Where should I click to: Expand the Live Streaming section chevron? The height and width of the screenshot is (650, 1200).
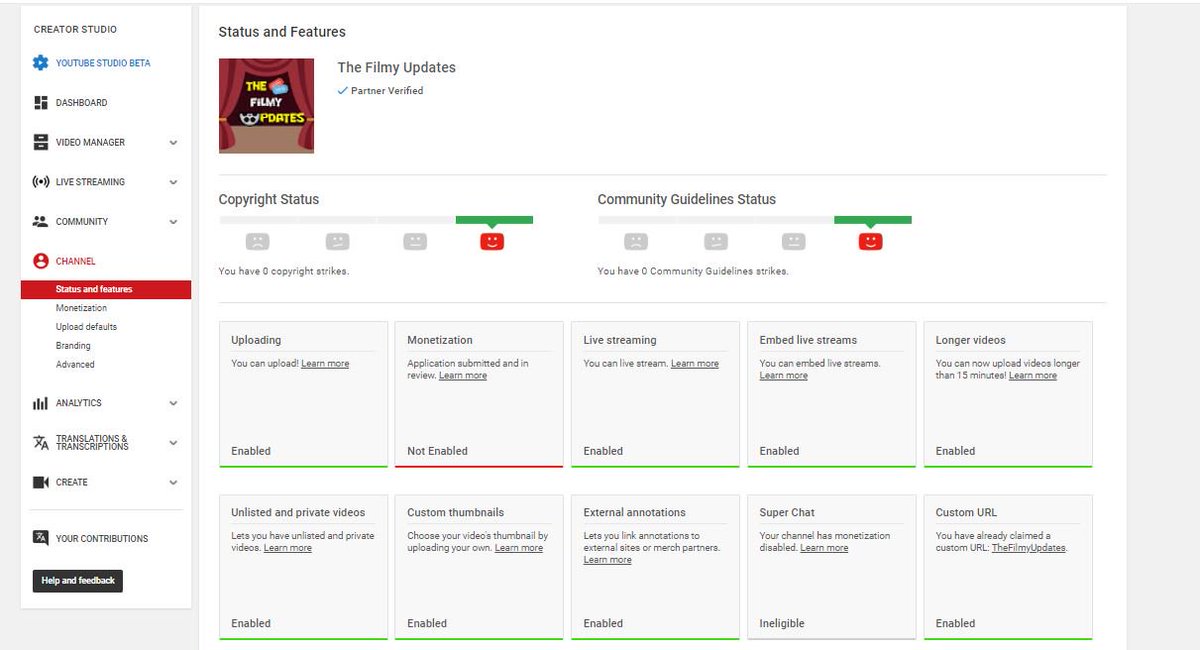click(x=173, y=182)
